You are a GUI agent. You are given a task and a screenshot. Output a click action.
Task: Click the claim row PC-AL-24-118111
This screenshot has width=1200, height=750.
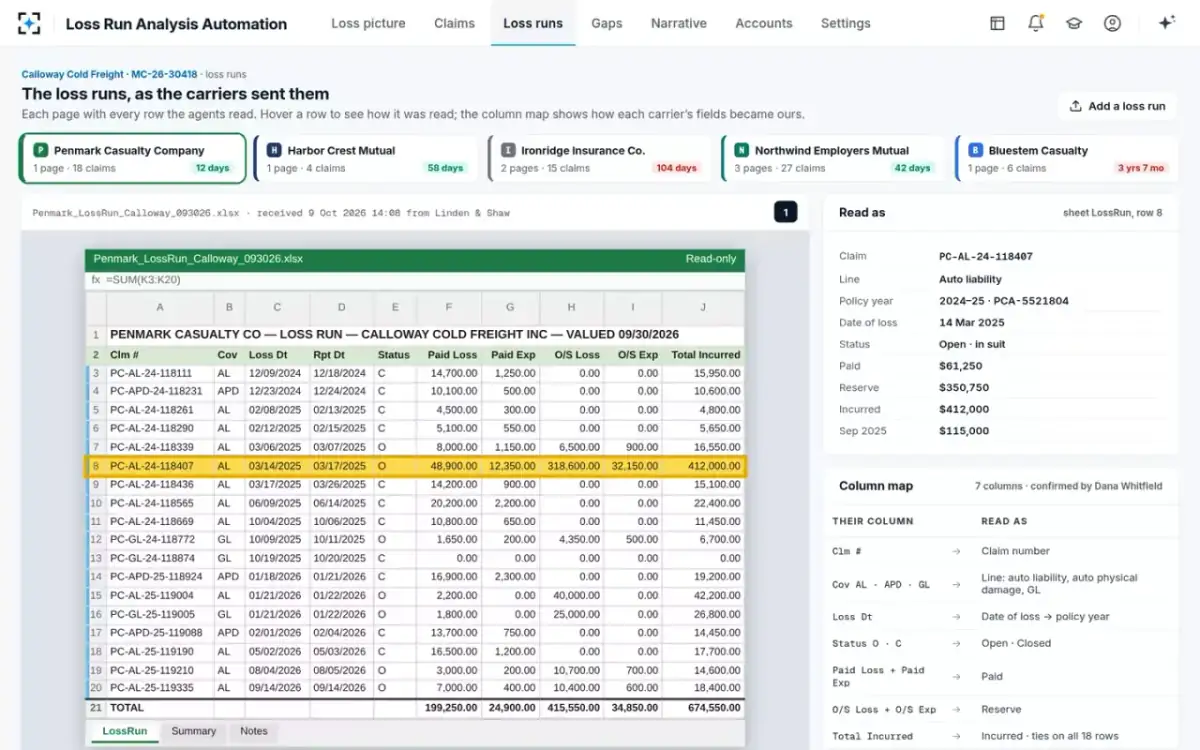pos(415,373)
